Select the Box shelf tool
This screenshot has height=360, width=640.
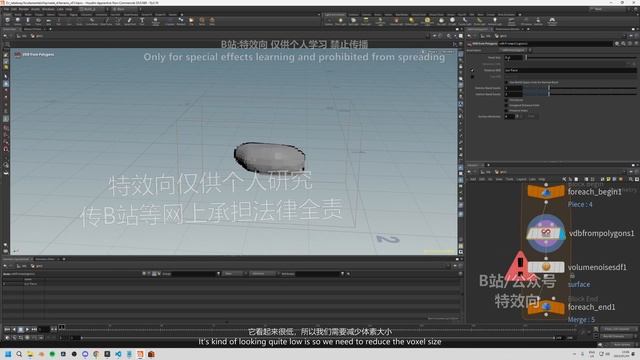(x=7, y=21)
